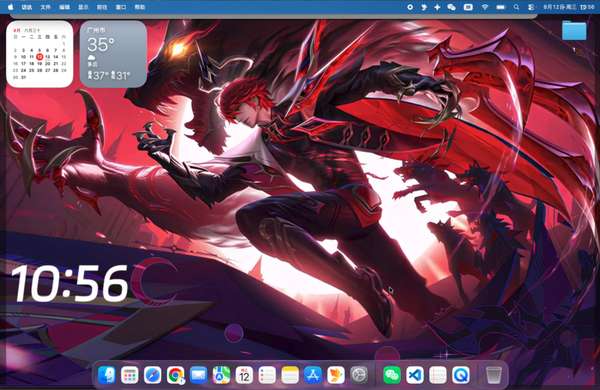Open the orange bird app in Dock
The width and height of the screenshot is (600, 390).
pyautogui.click(x=336, y=375)
